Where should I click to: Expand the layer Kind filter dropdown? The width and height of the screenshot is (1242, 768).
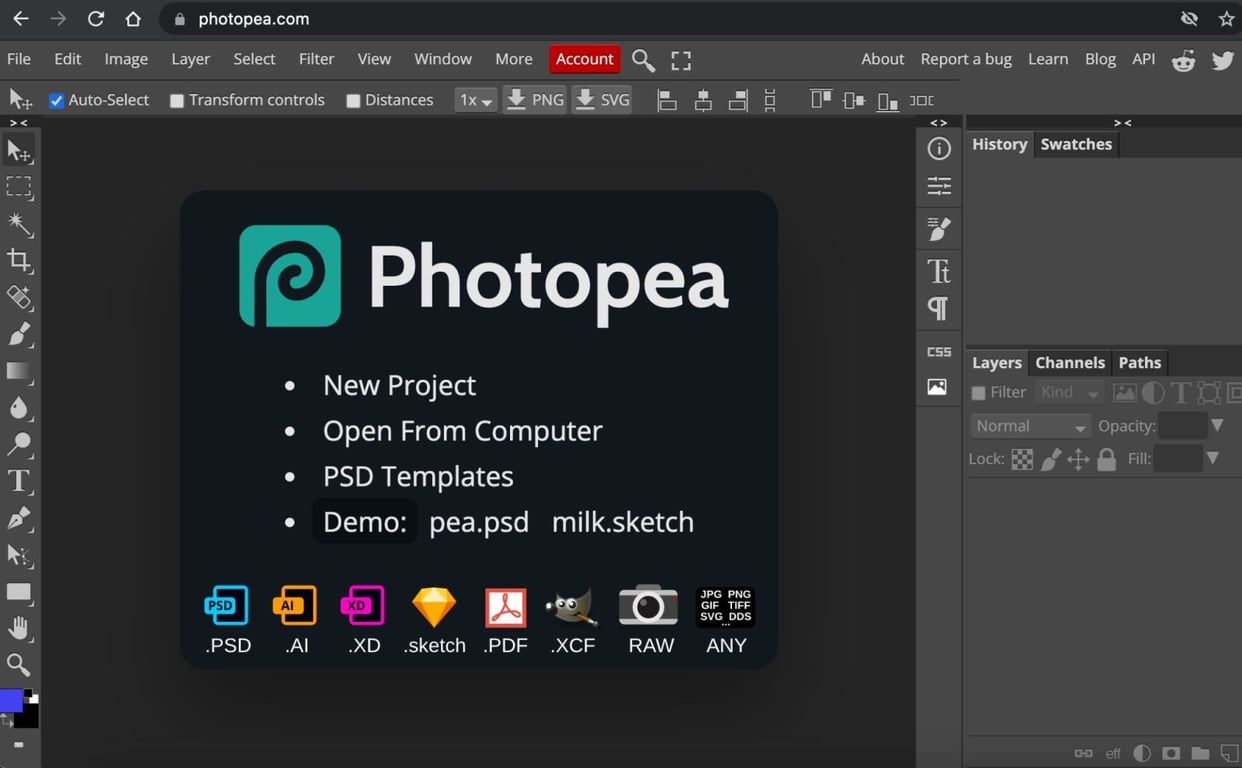pyautogui.click(x=1070, y=392)
